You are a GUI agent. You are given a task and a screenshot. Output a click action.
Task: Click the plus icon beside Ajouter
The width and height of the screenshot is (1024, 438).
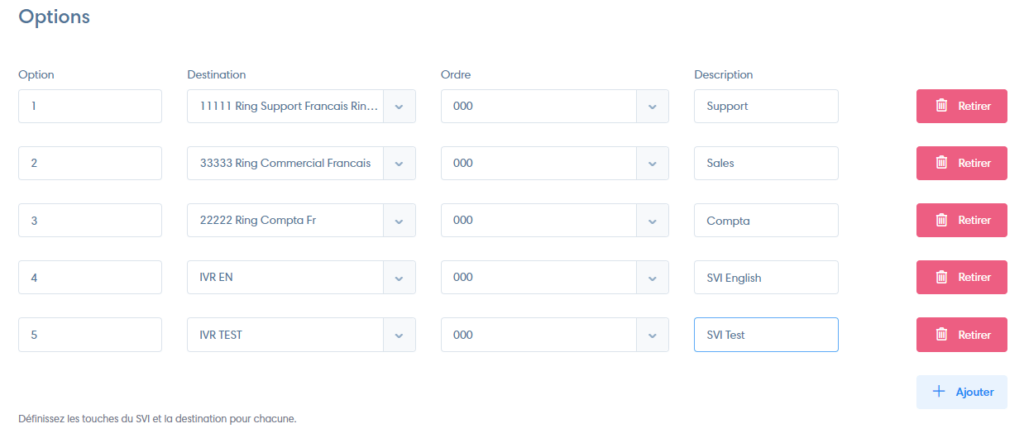point(939,392)
